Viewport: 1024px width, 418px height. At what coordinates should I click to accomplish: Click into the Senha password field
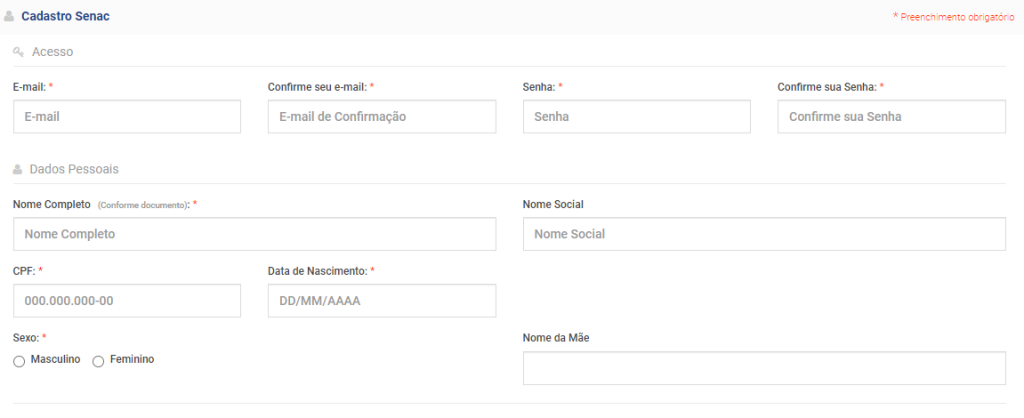pos(637,117)
